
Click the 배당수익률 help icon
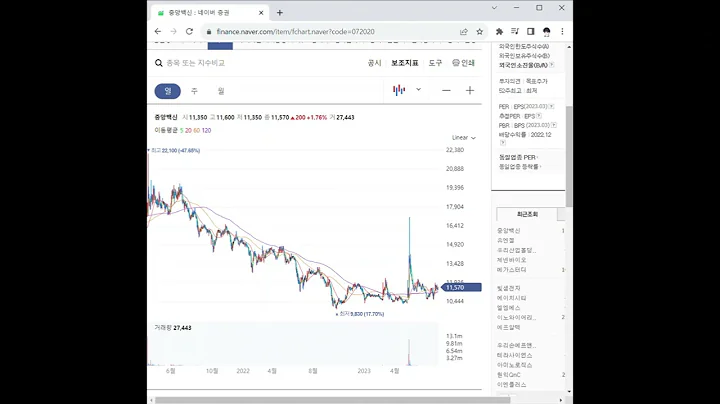[x=502, y=143]
